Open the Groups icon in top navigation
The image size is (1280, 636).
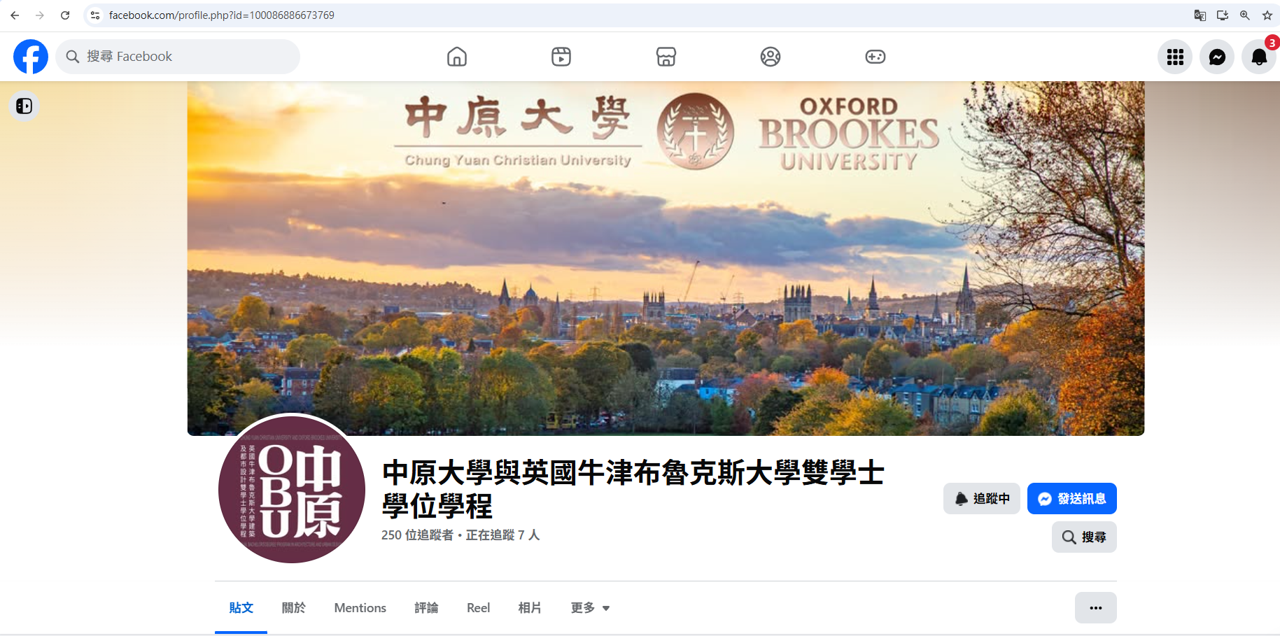(770, 57)
